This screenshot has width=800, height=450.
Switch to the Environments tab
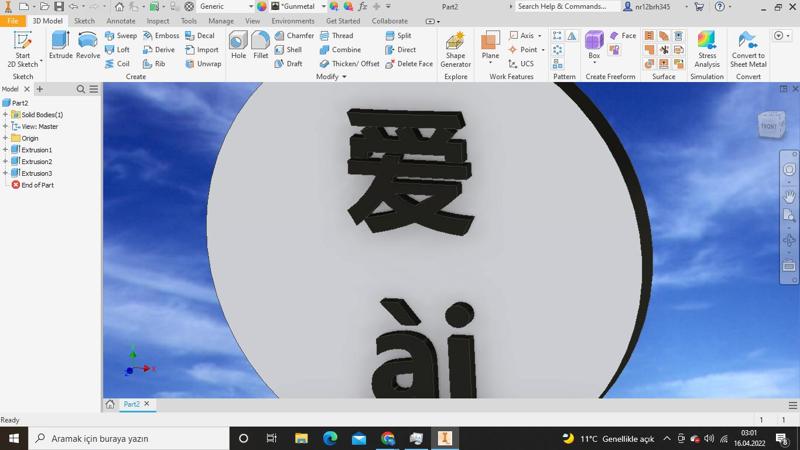coord(293,21)
